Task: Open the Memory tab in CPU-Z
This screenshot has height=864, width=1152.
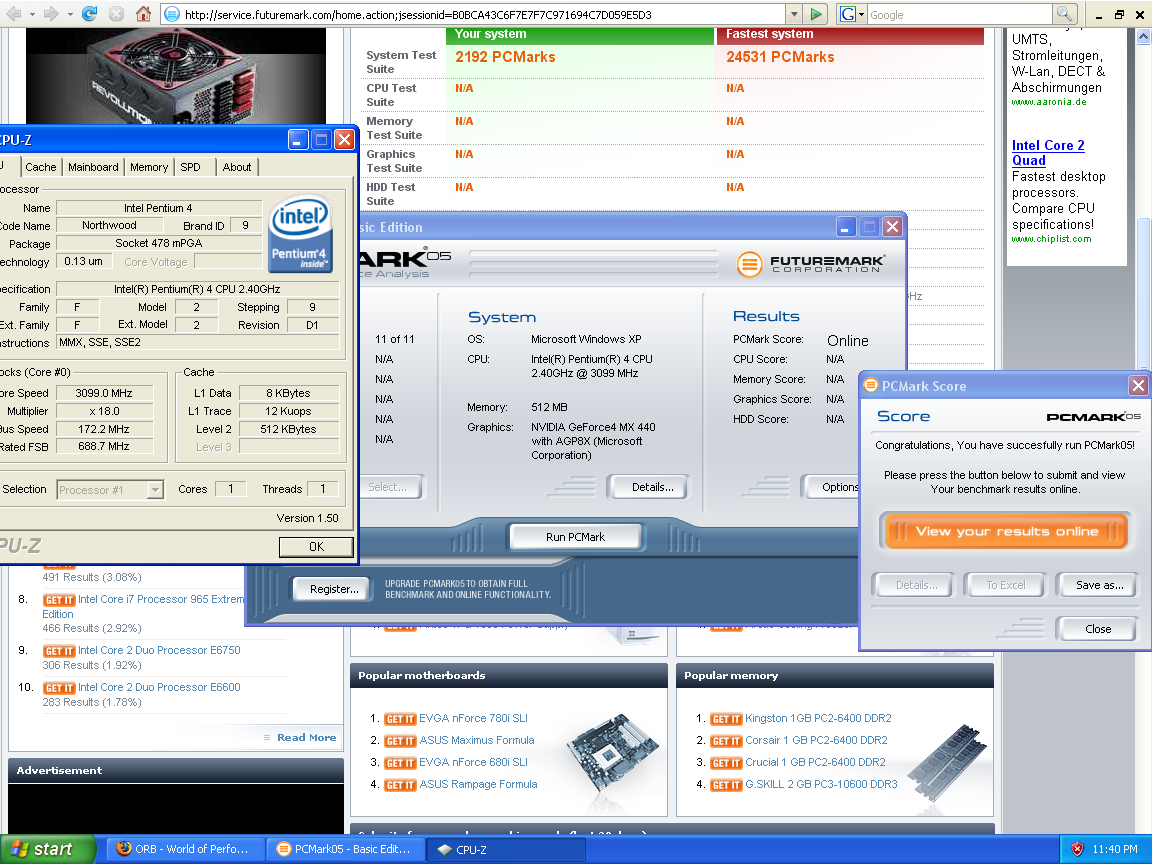Action: point(149,167)
